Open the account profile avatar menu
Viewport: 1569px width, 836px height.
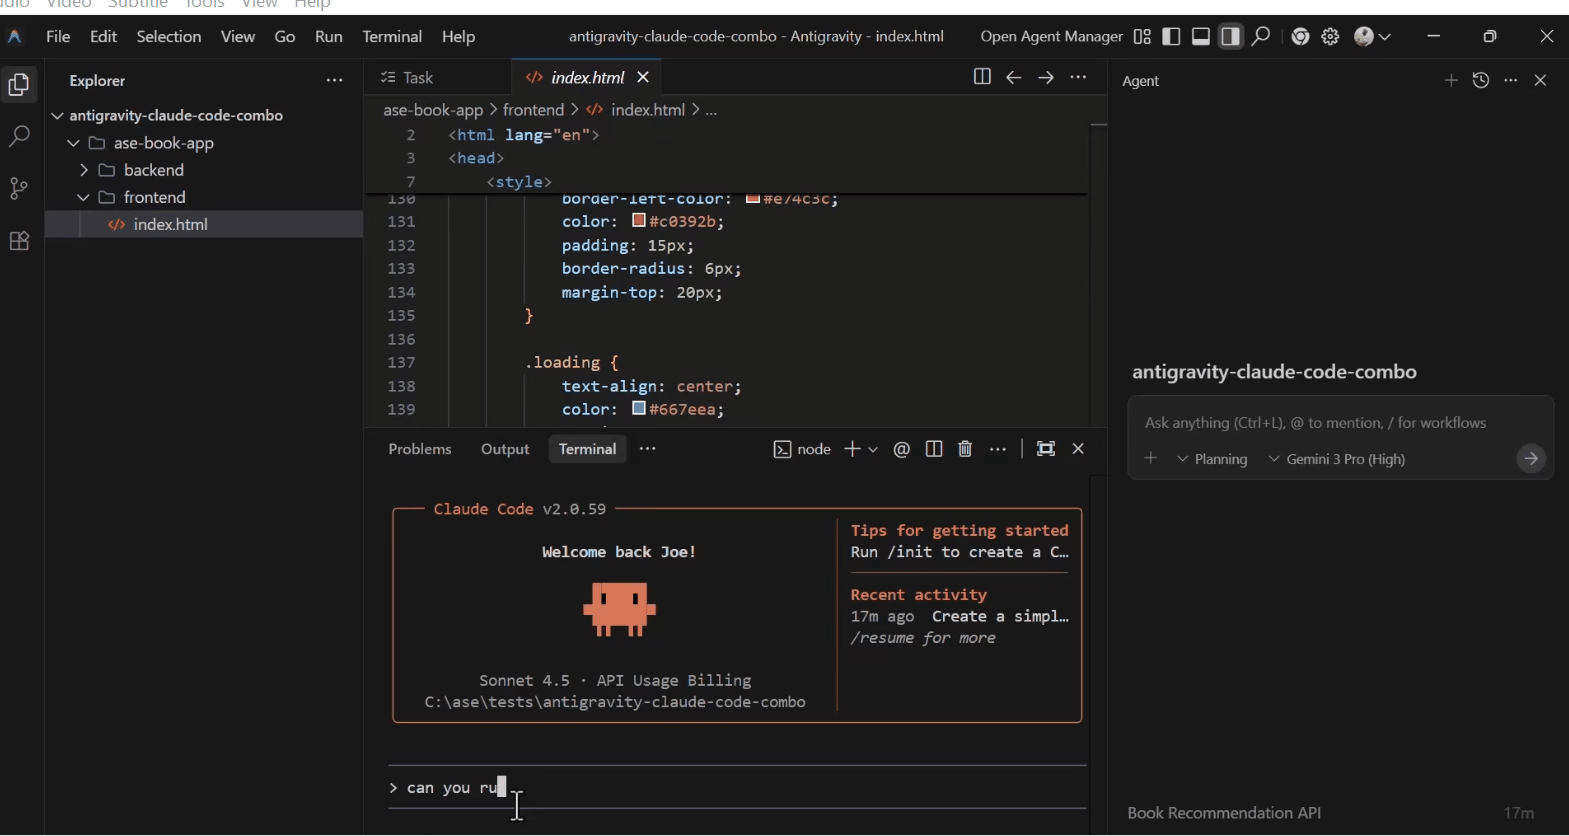coord(1373,37)
